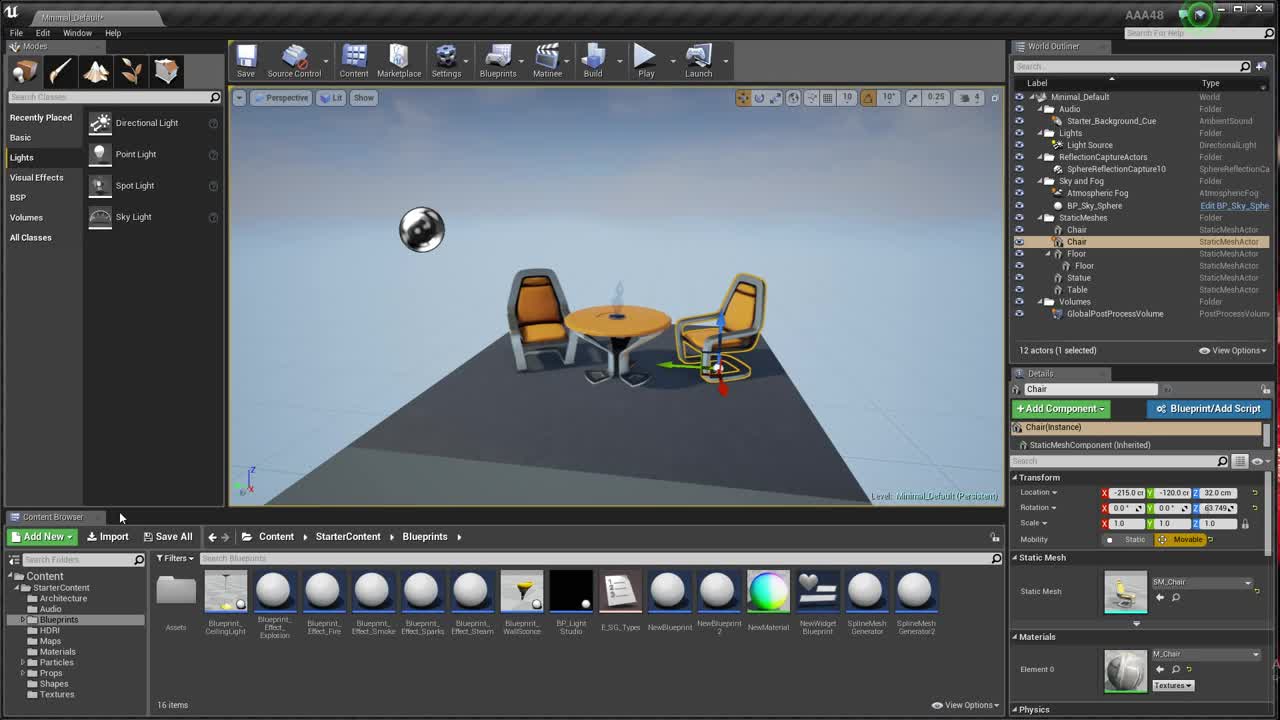
Task: Open the Window menu
Action: click(77, 33)
